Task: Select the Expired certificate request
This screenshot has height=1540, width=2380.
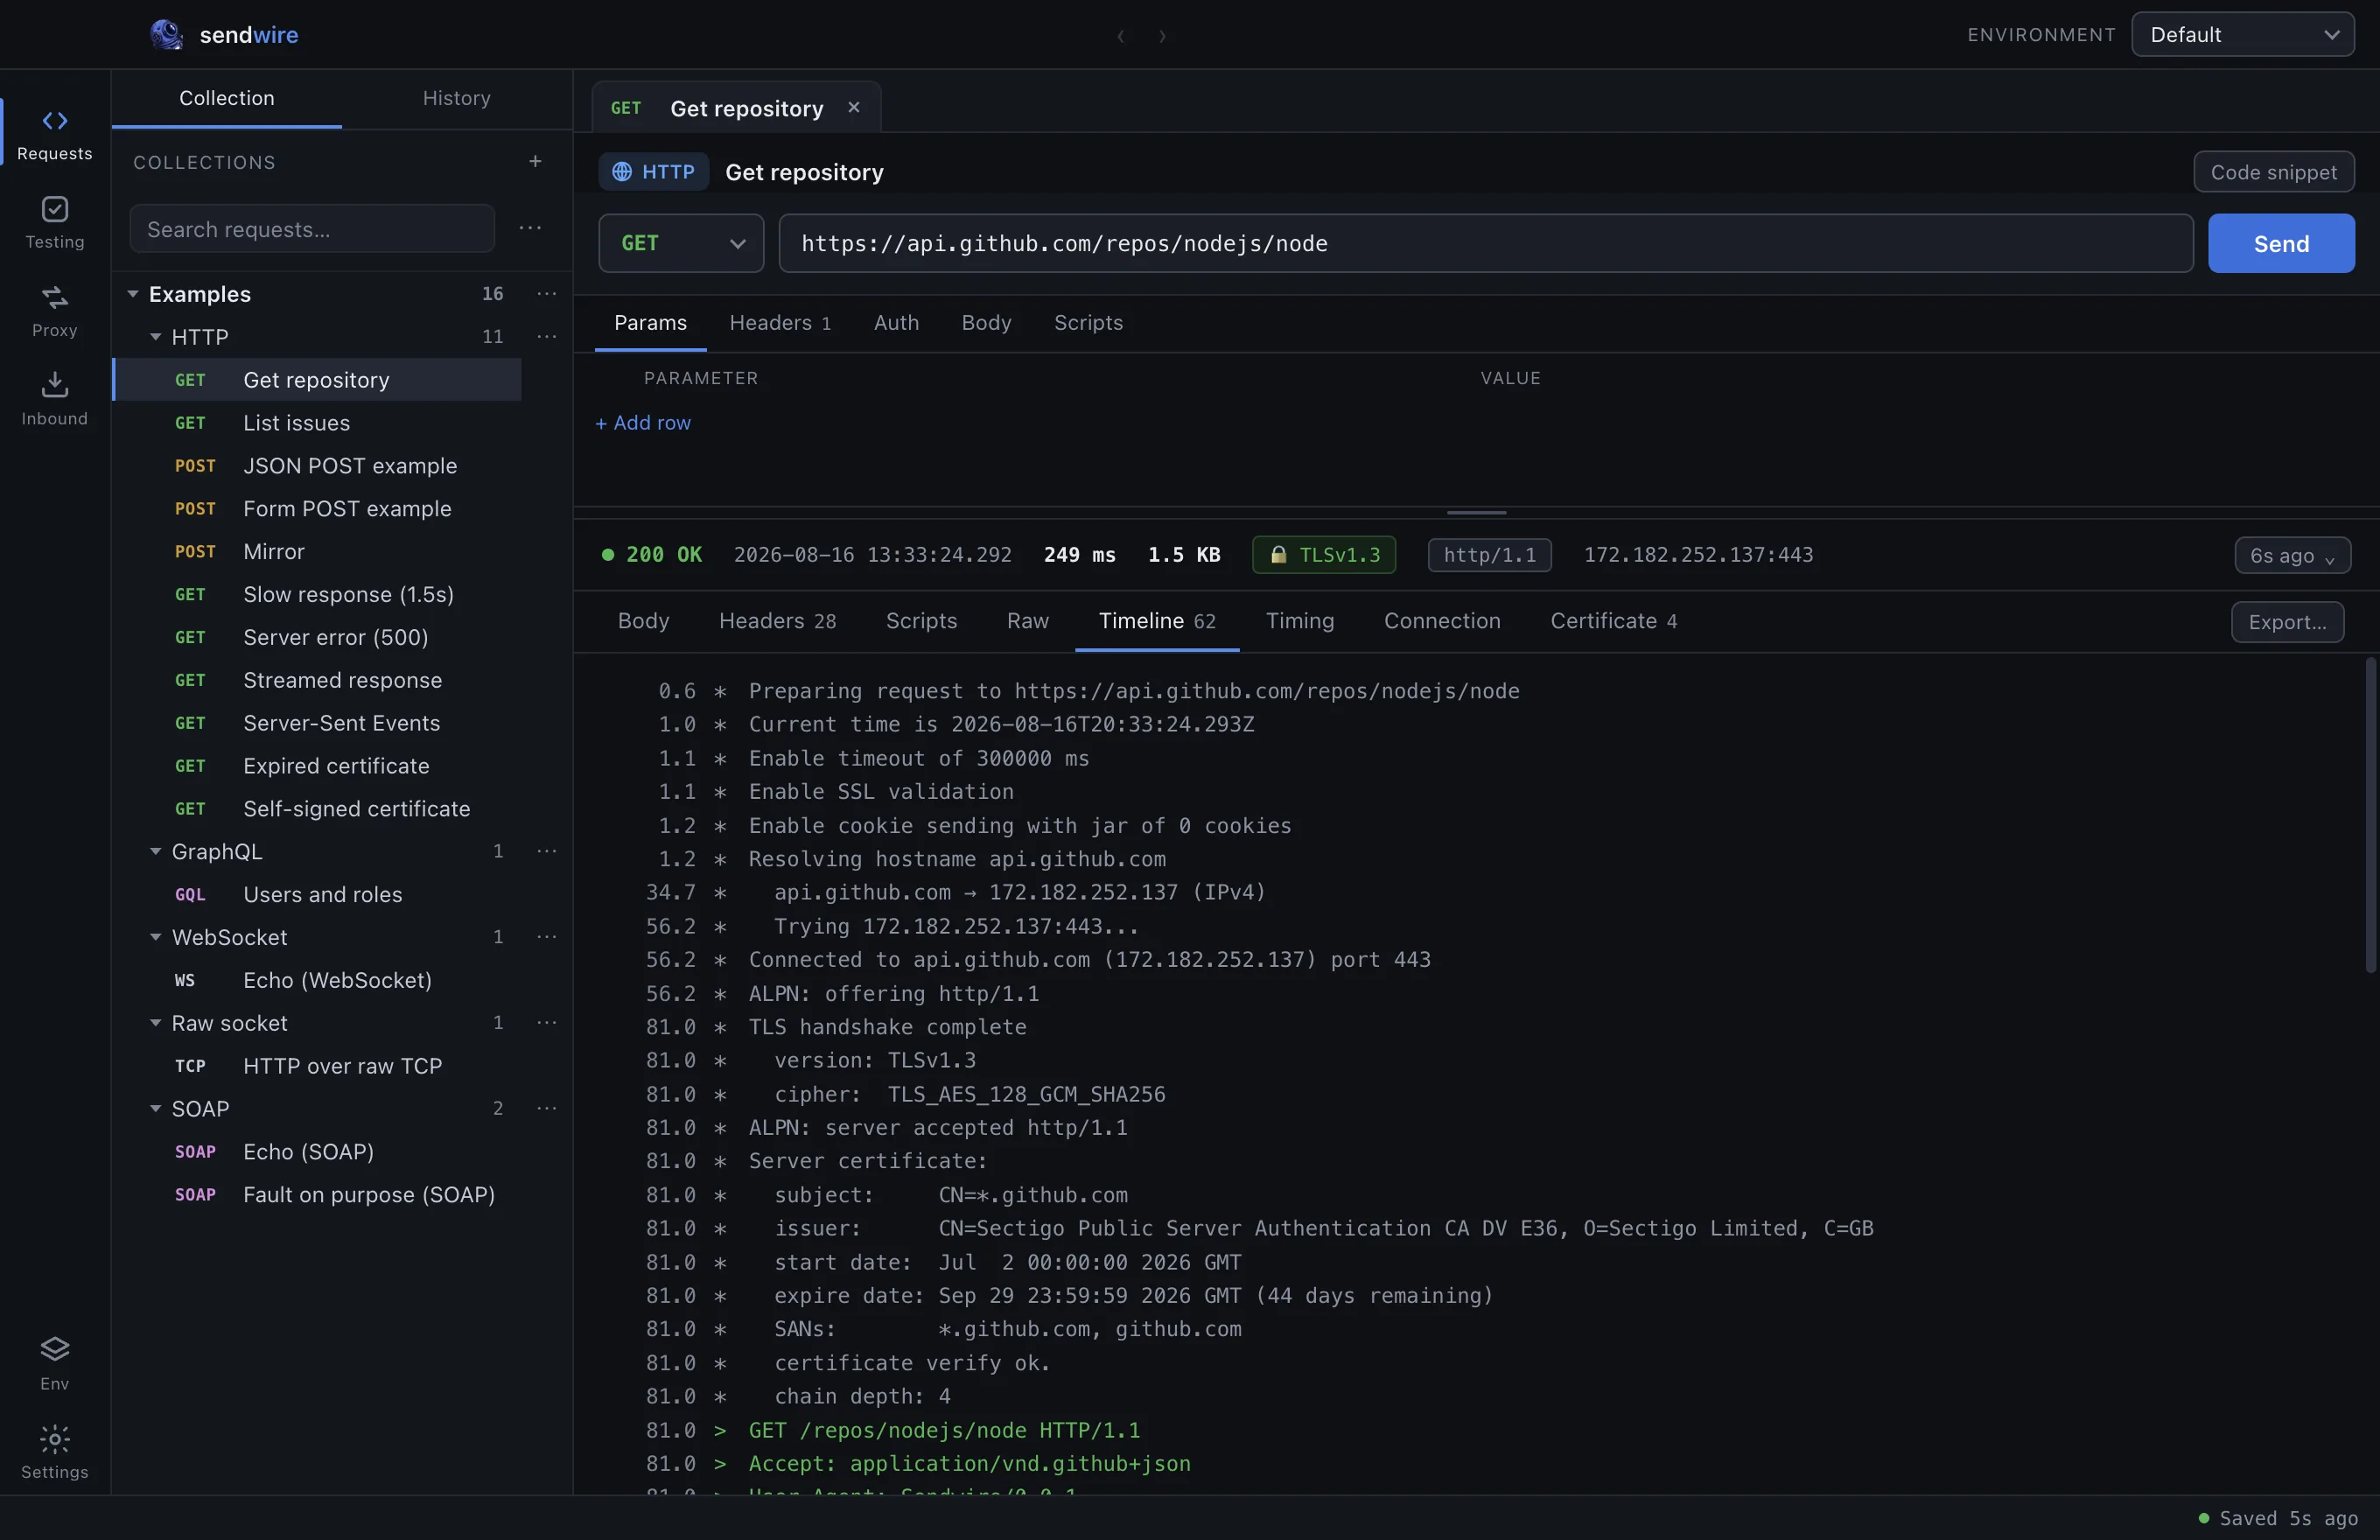Action: 317,766
